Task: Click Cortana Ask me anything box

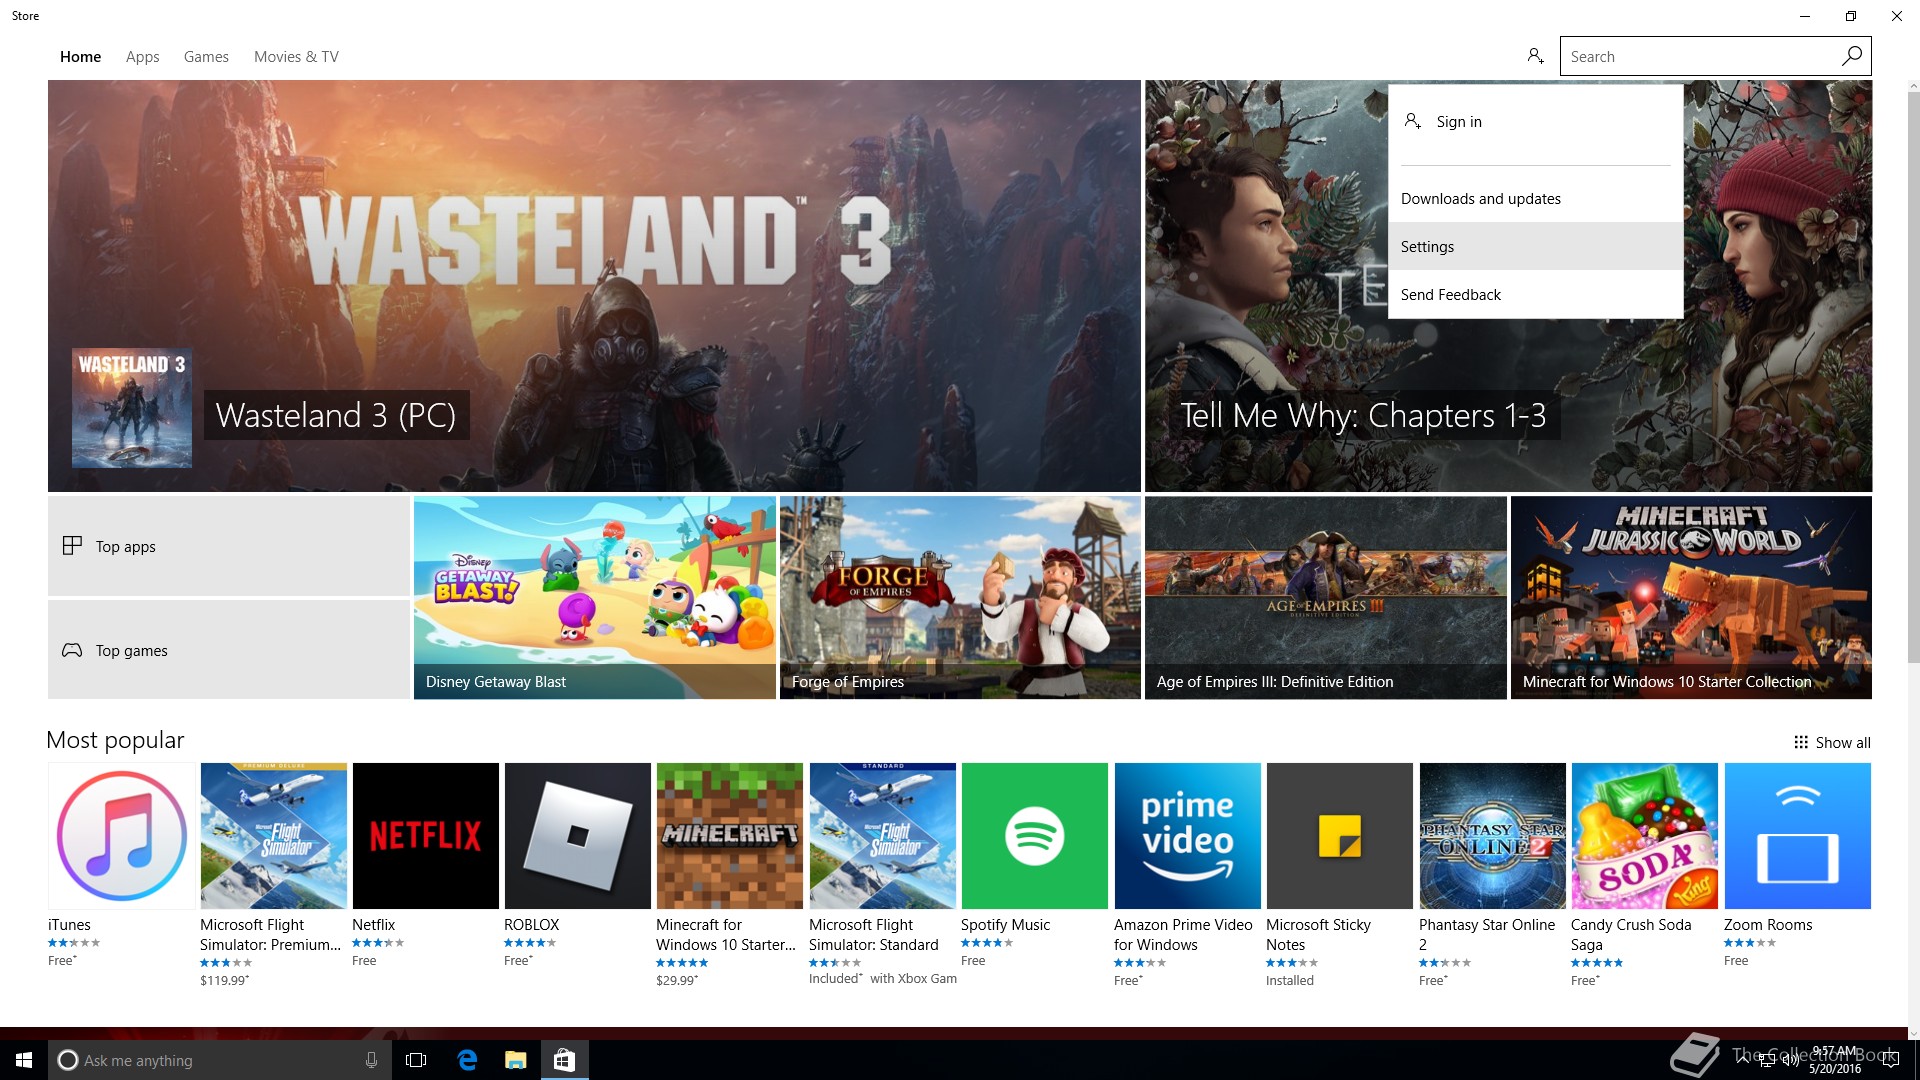Action: [x=220, y=1060]
